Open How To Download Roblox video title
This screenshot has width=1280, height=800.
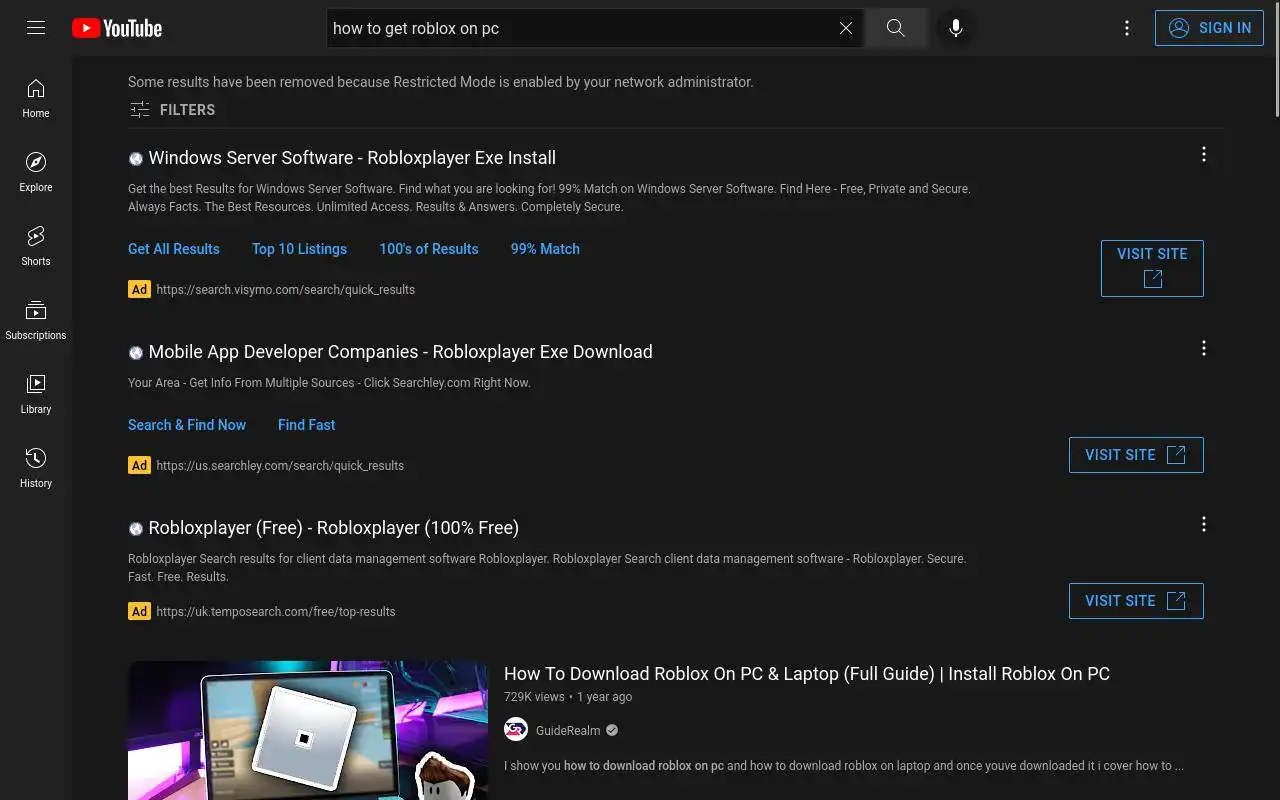point(807,674)
